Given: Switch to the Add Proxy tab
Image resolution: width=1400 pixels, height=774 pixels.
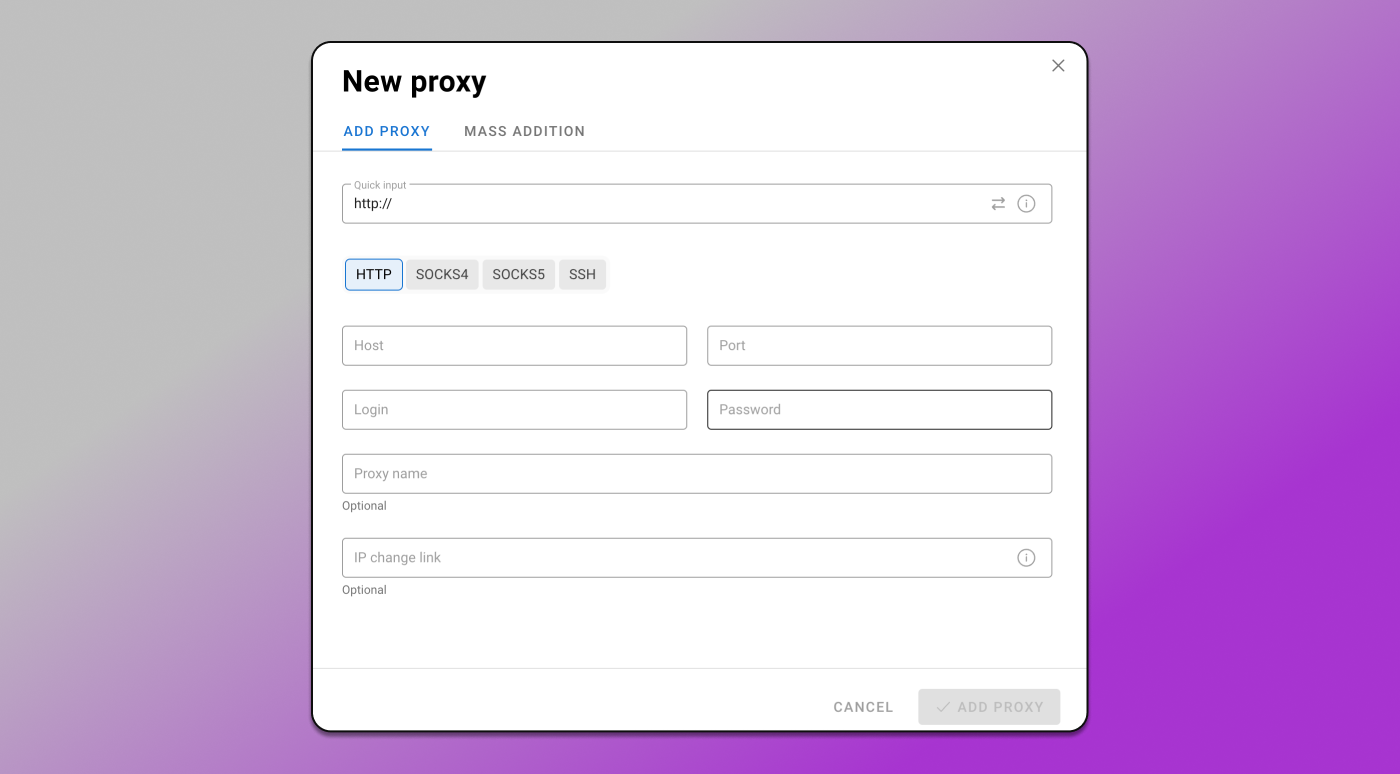Looking at the screenshot, I should (x=387, y=131).
